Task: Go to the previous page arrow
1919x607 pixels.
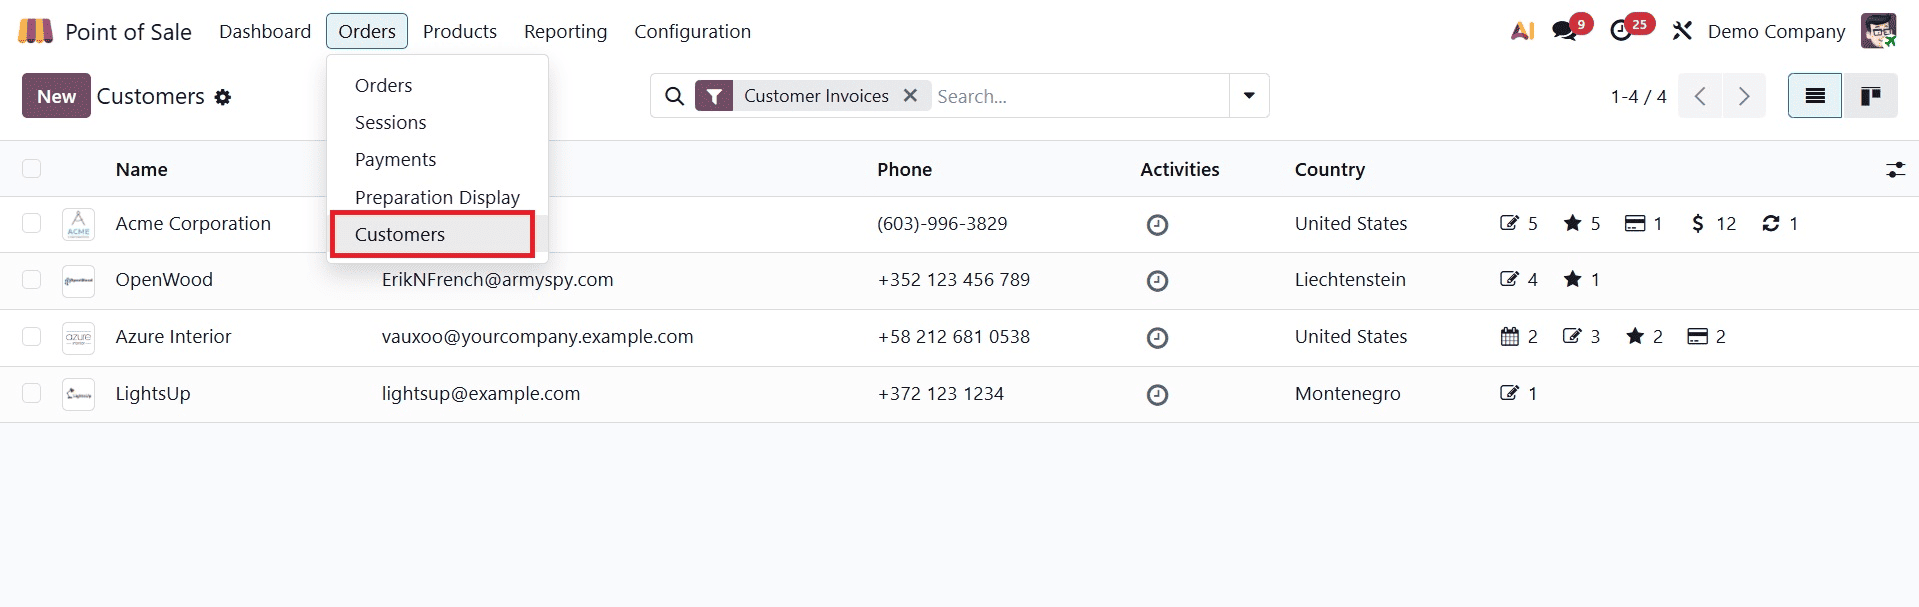Action: coord(1700,96)
